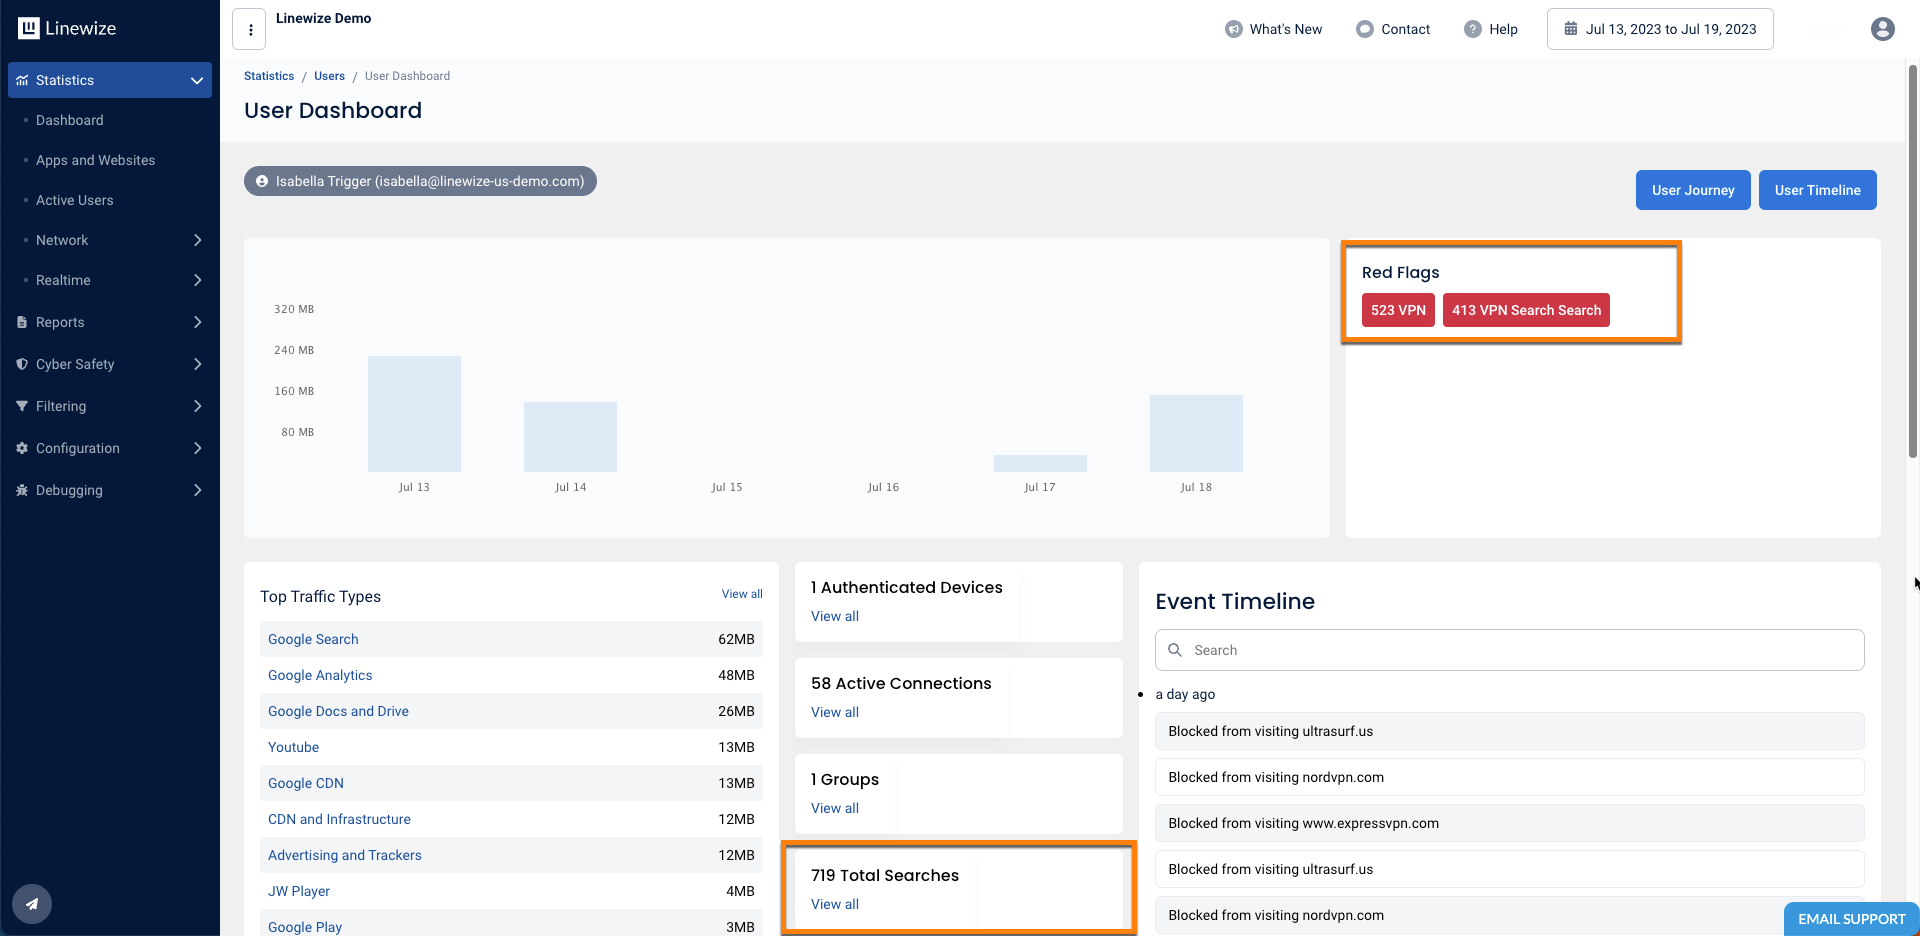Open Google Search traffic type
The height and width of the screenshot is (936, 1920).
313,639
